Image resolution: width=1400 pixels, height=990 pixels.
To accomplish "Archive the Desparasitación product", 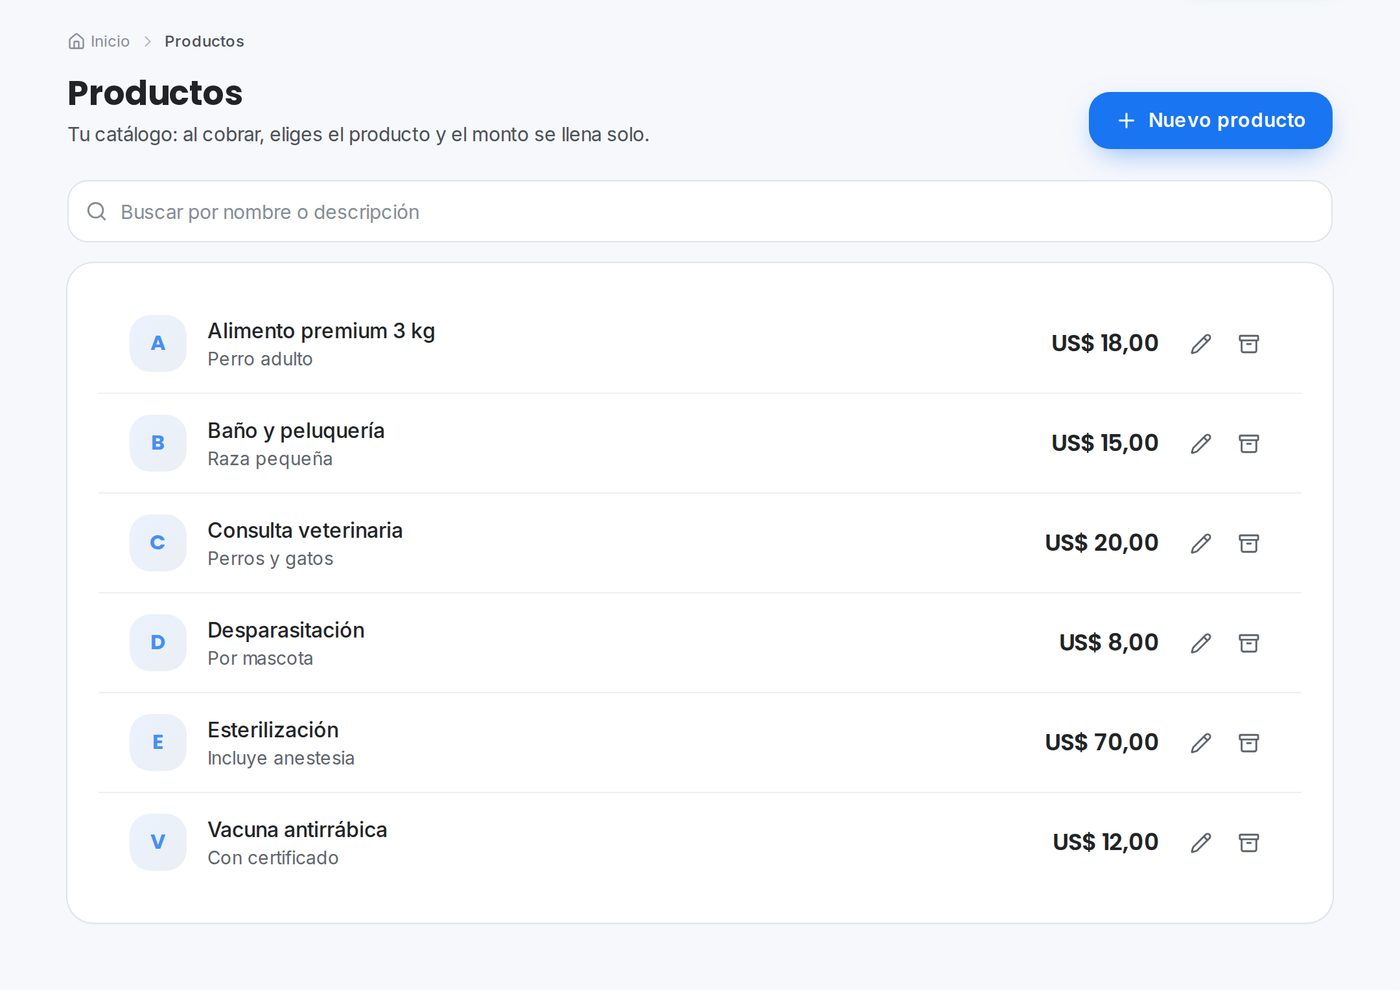I will coord(1249,643).
